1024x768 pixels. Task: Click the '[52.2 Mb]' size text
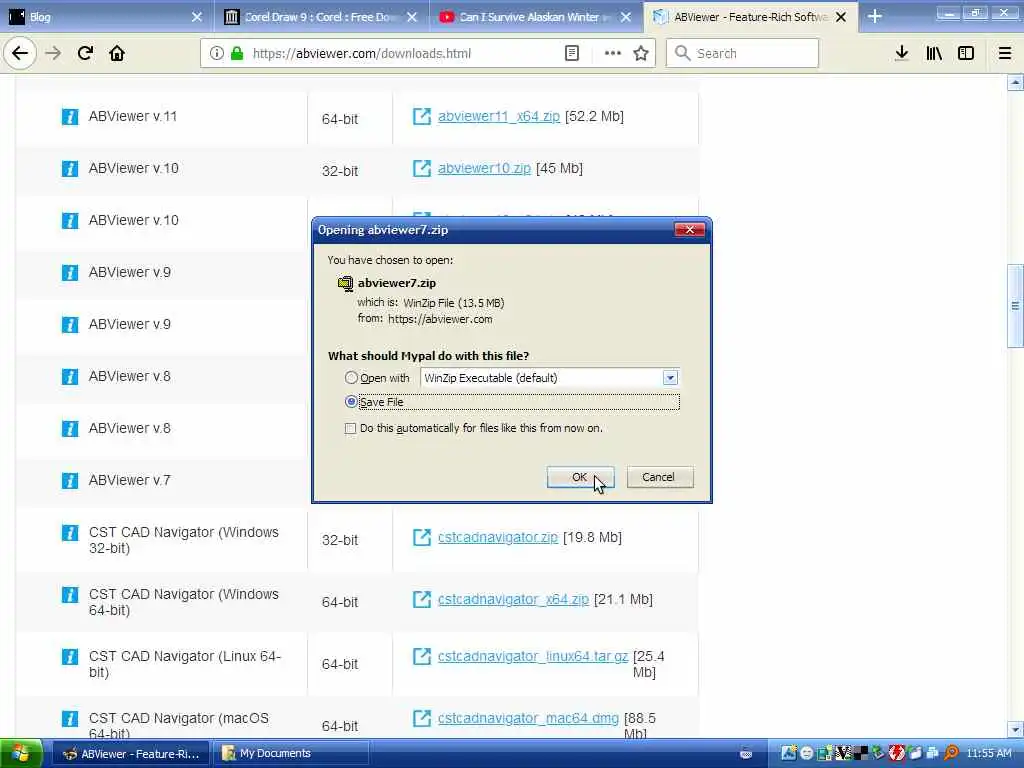pyautogui.click(x=594, y=116)
